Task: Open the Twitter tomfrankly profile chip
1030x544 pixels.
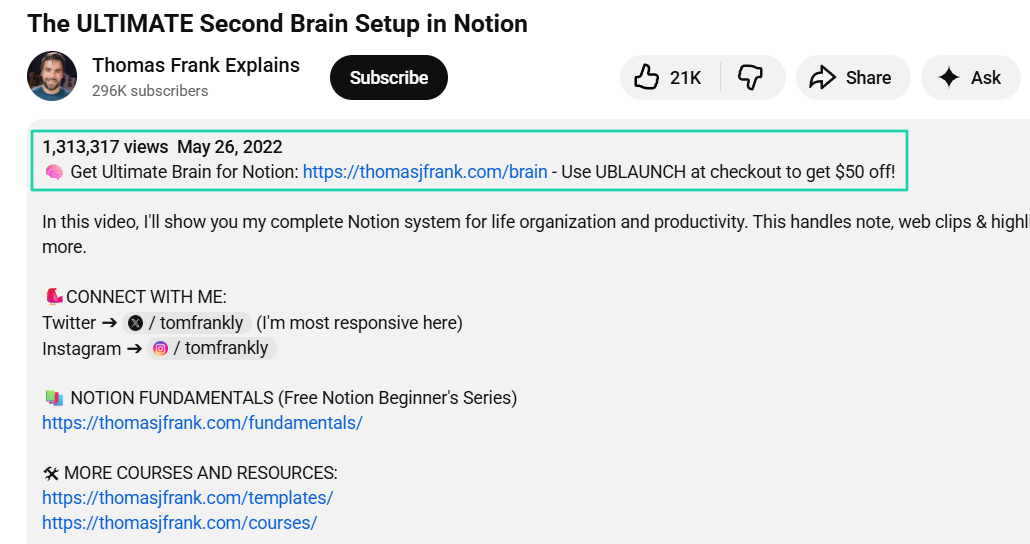Action: [187, 323]
